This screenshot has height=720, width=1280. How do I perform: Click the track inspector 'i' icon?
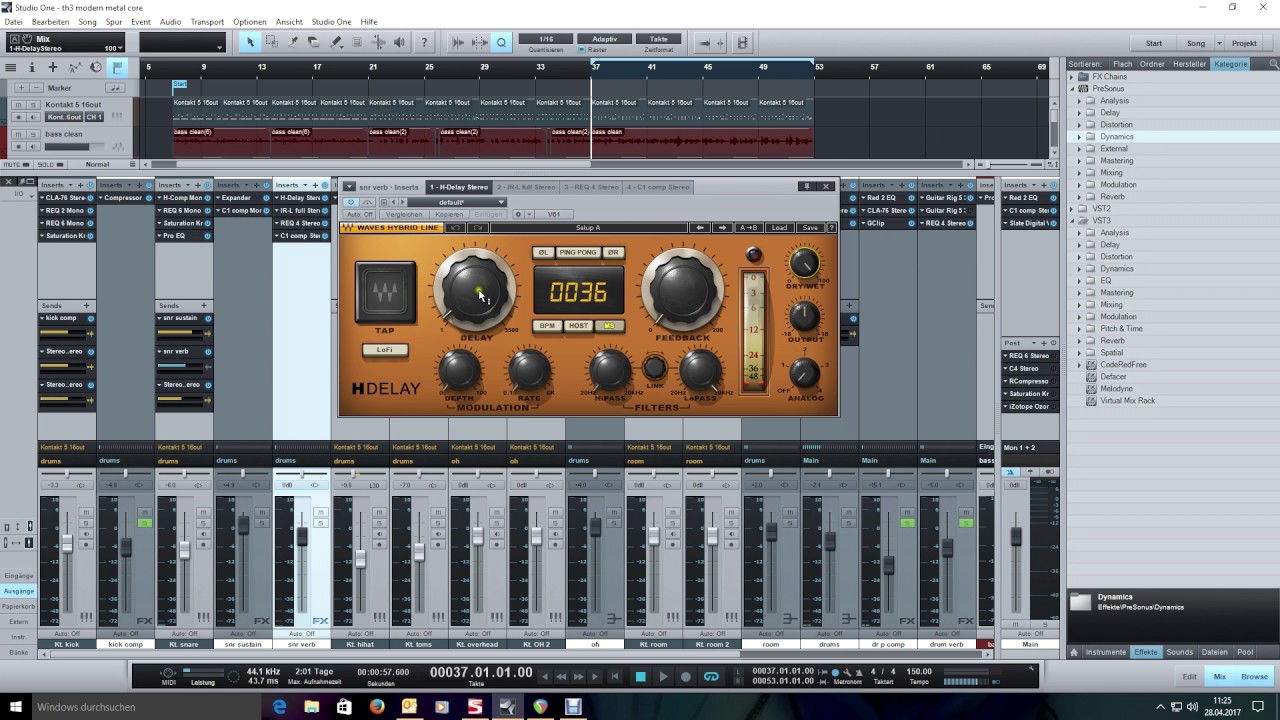point(31,67)
